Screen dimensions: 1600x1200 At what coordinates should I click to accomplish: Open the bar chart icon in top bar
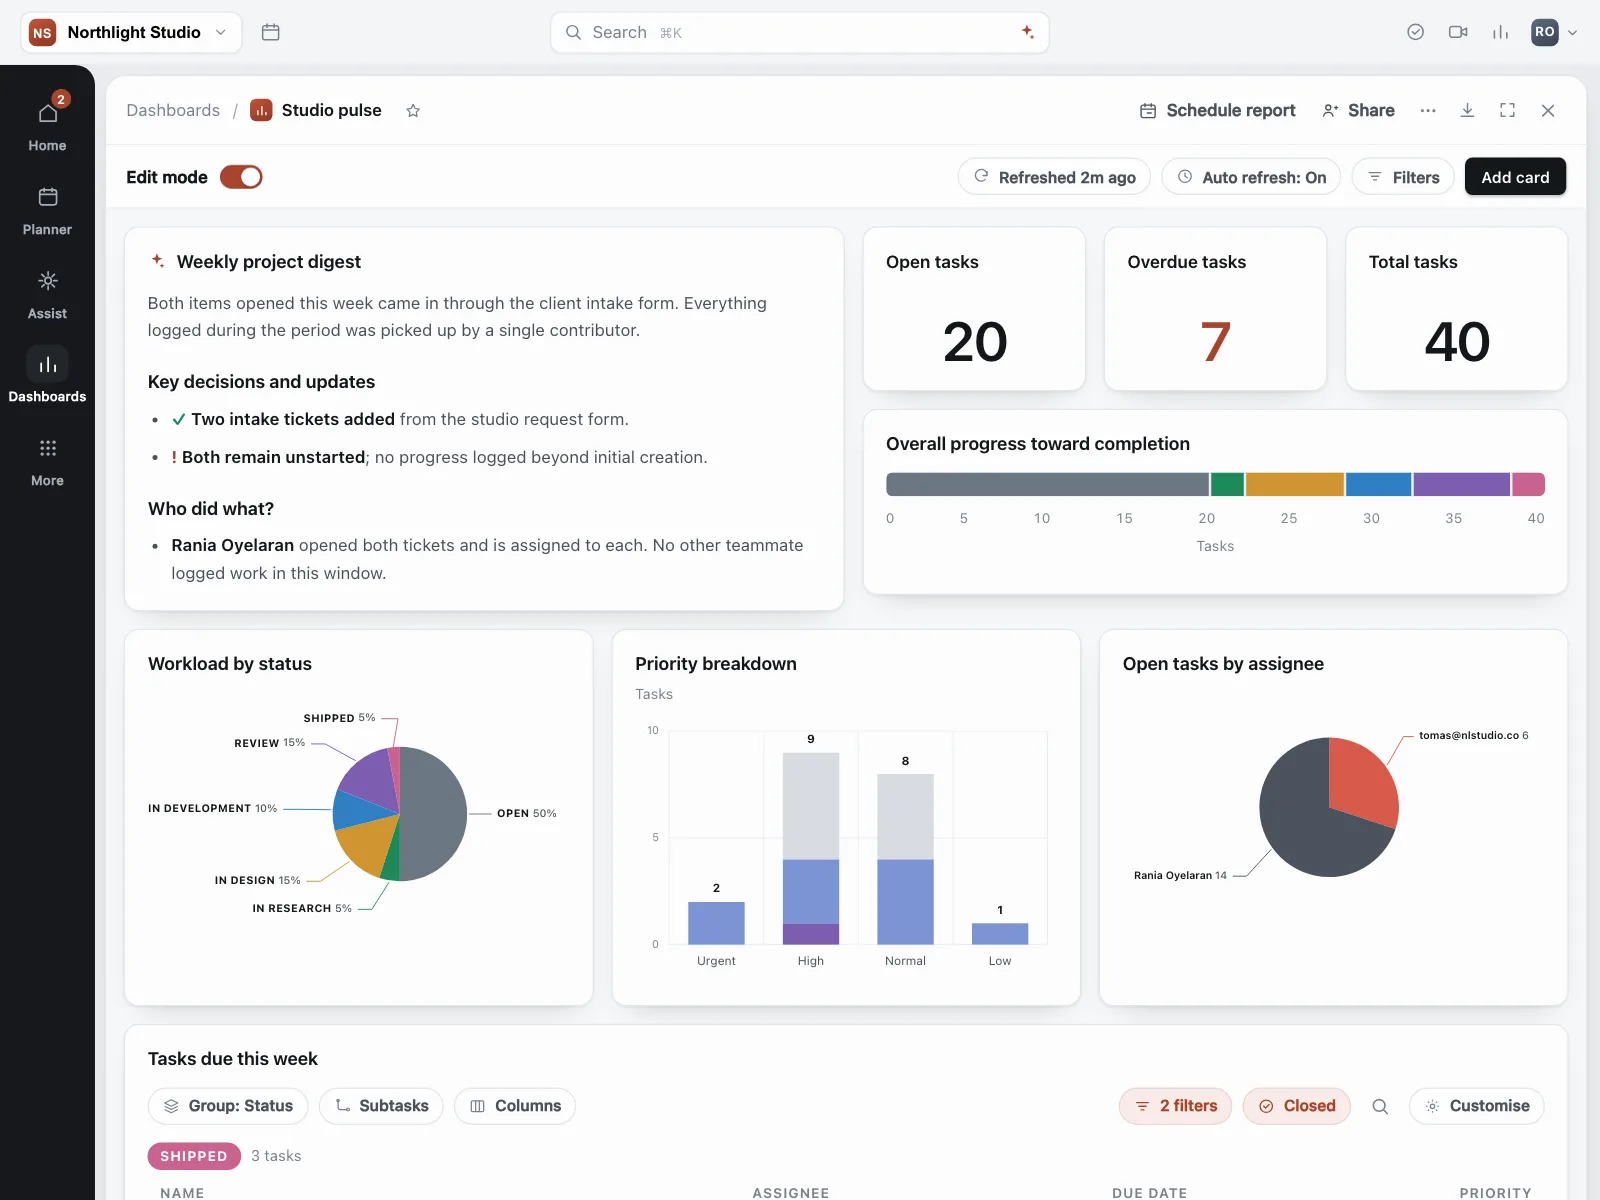tap(1500, 32)
